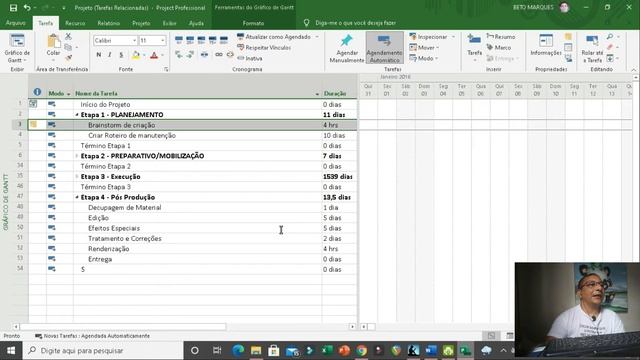The image size is (640, 360).
Task: Switch to the Relatório tab
Action: (x=109, y=23)
